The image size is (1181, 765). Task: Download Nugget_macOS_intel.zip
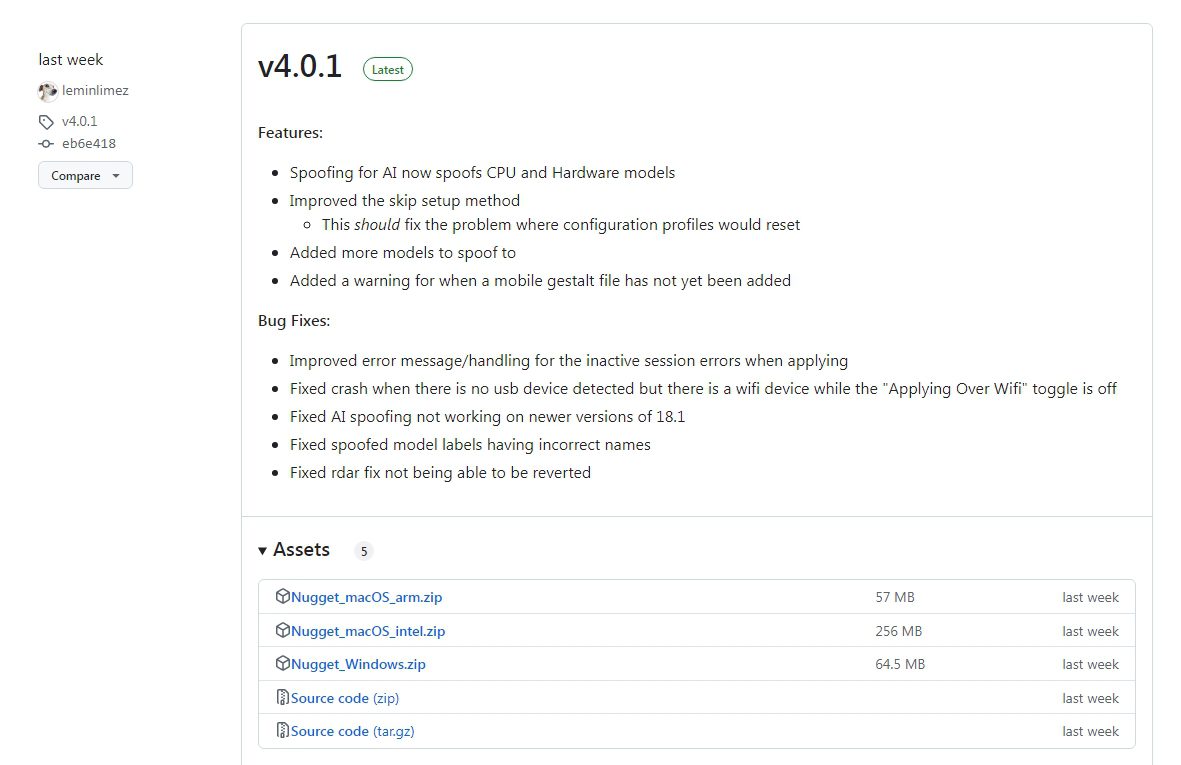[x=368, y=631]
